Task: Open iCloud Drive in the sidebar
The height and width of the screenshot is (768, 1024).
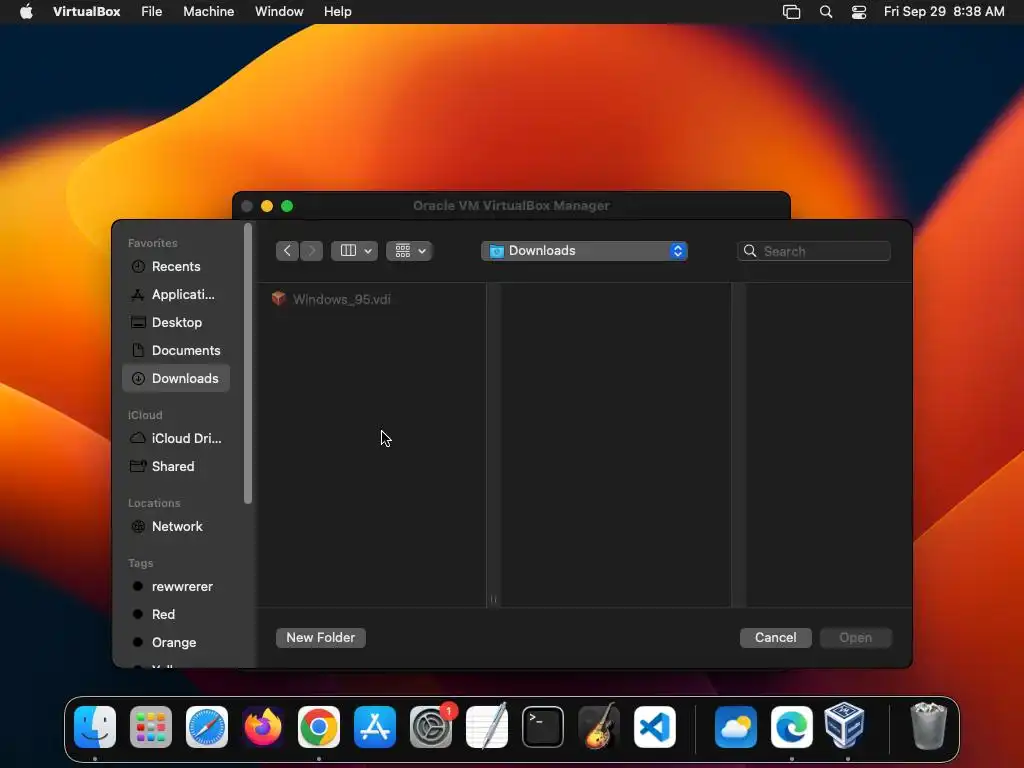Action: click(176, 438)
